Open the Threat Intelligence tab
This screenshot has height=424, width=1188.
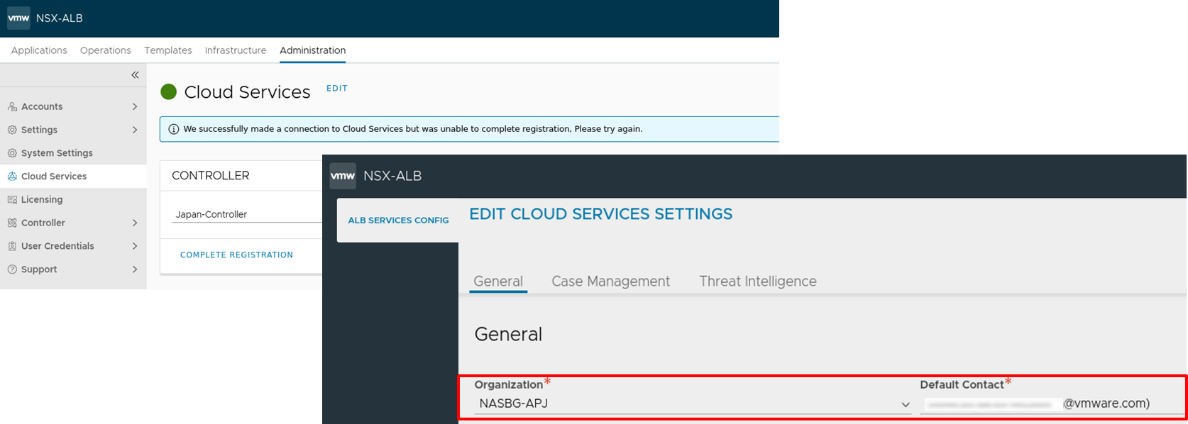click(x=757, y=282)
